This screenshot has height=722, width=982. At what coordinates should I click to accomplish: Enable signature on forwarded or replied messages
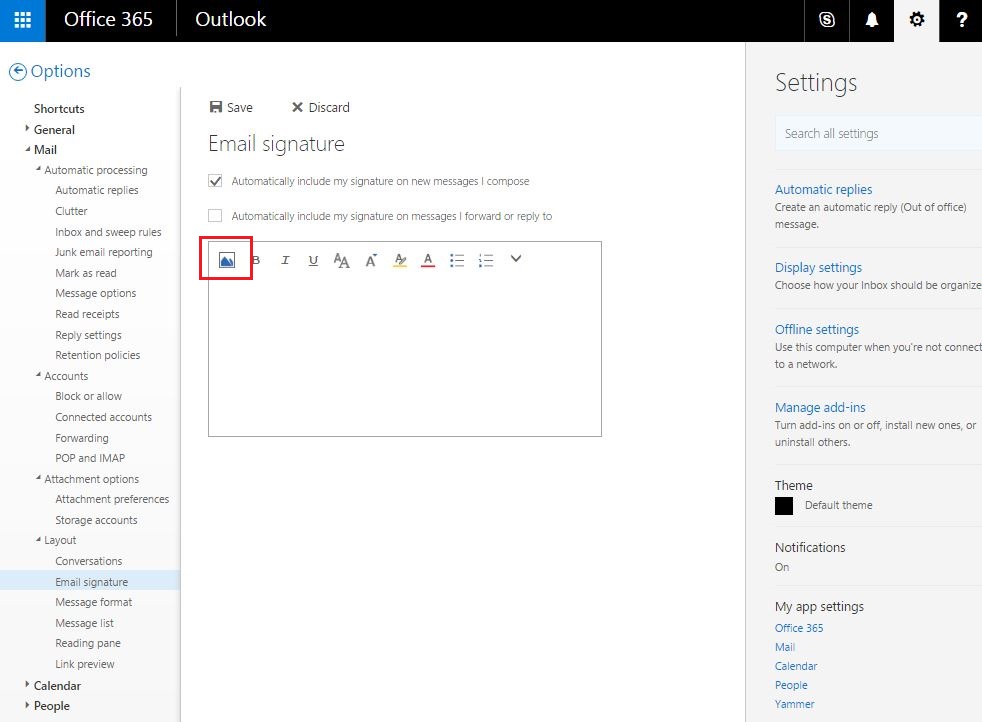215,216
